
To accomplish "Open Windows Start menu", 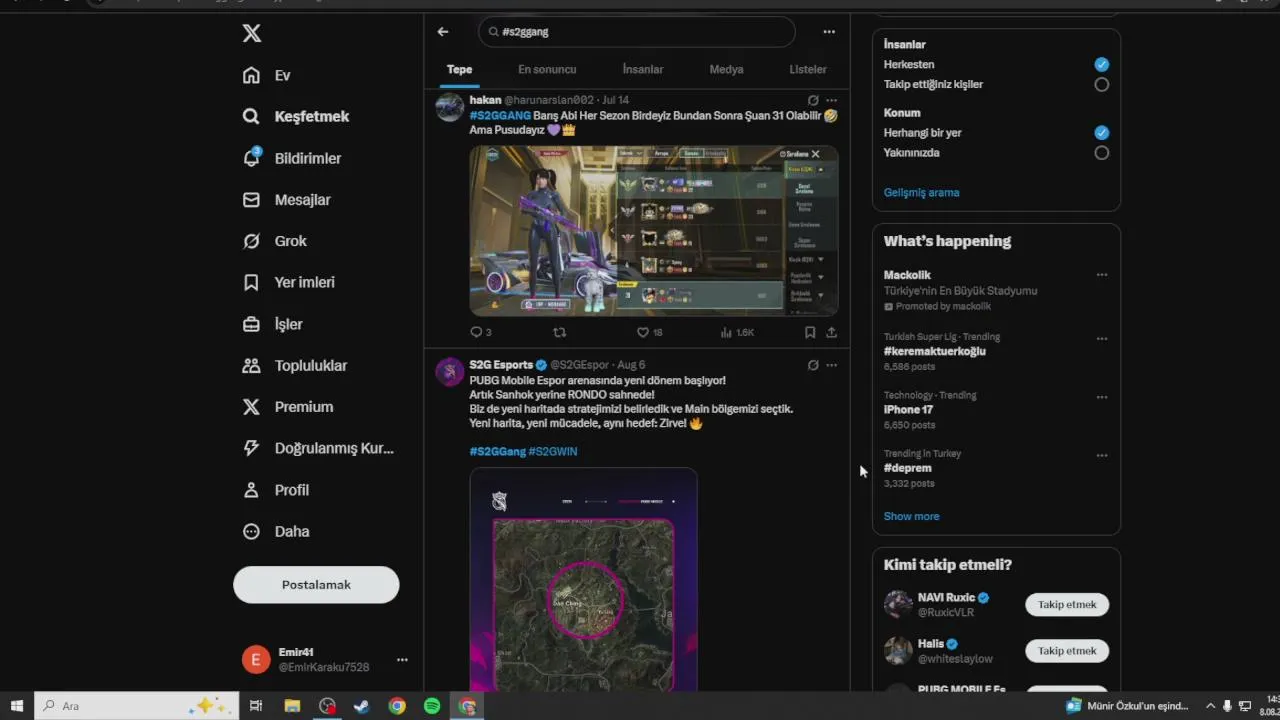I will [x=17, y=706].
